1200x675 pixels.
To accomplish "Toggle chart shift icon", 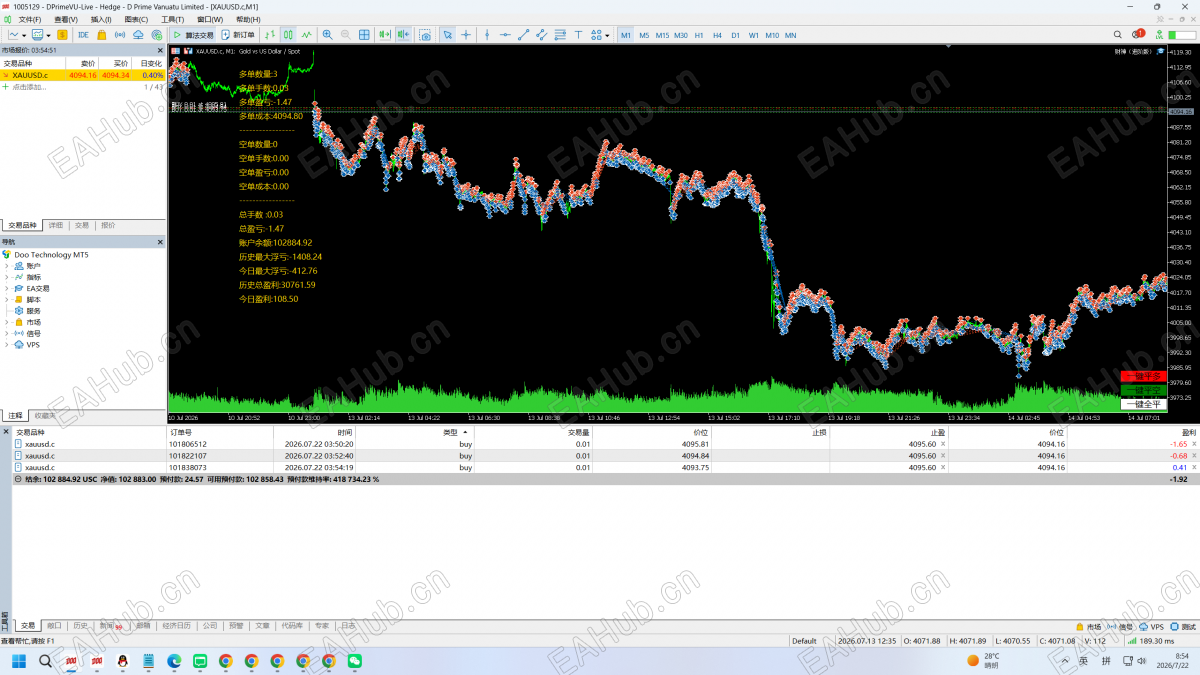I will pyautogui.click(x=403, y=35).
